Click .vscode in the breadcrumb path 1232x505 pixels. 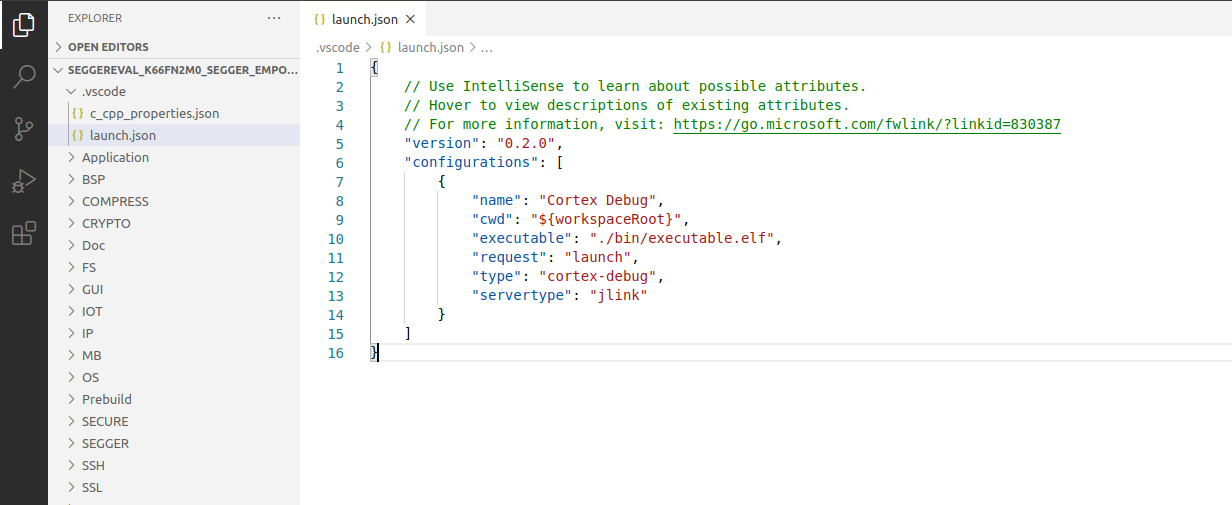click(337, 47)
